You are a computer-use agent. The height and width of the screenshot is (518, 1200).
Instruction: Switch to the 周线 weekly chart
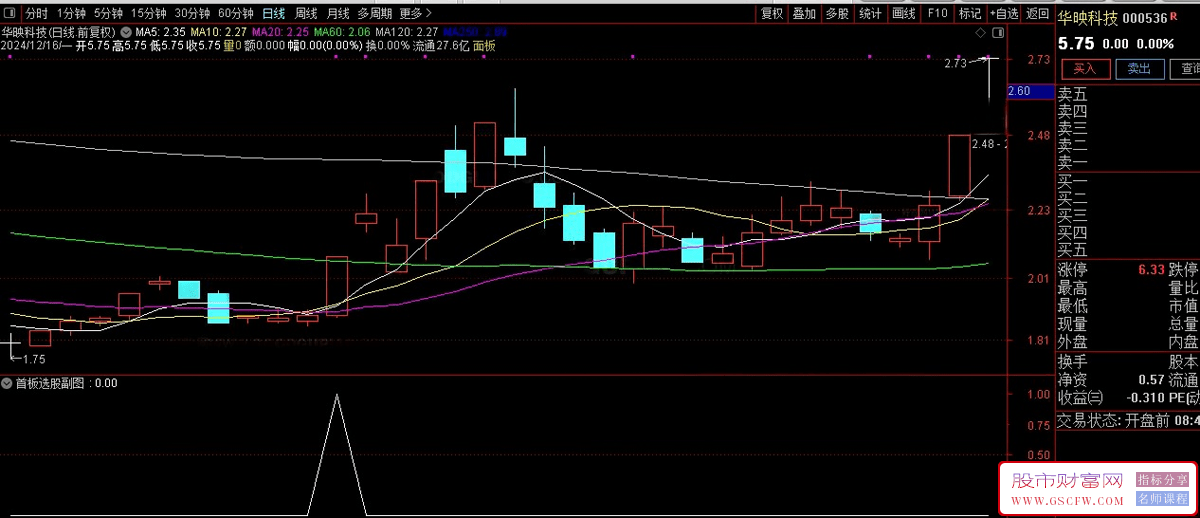[306, 14]
